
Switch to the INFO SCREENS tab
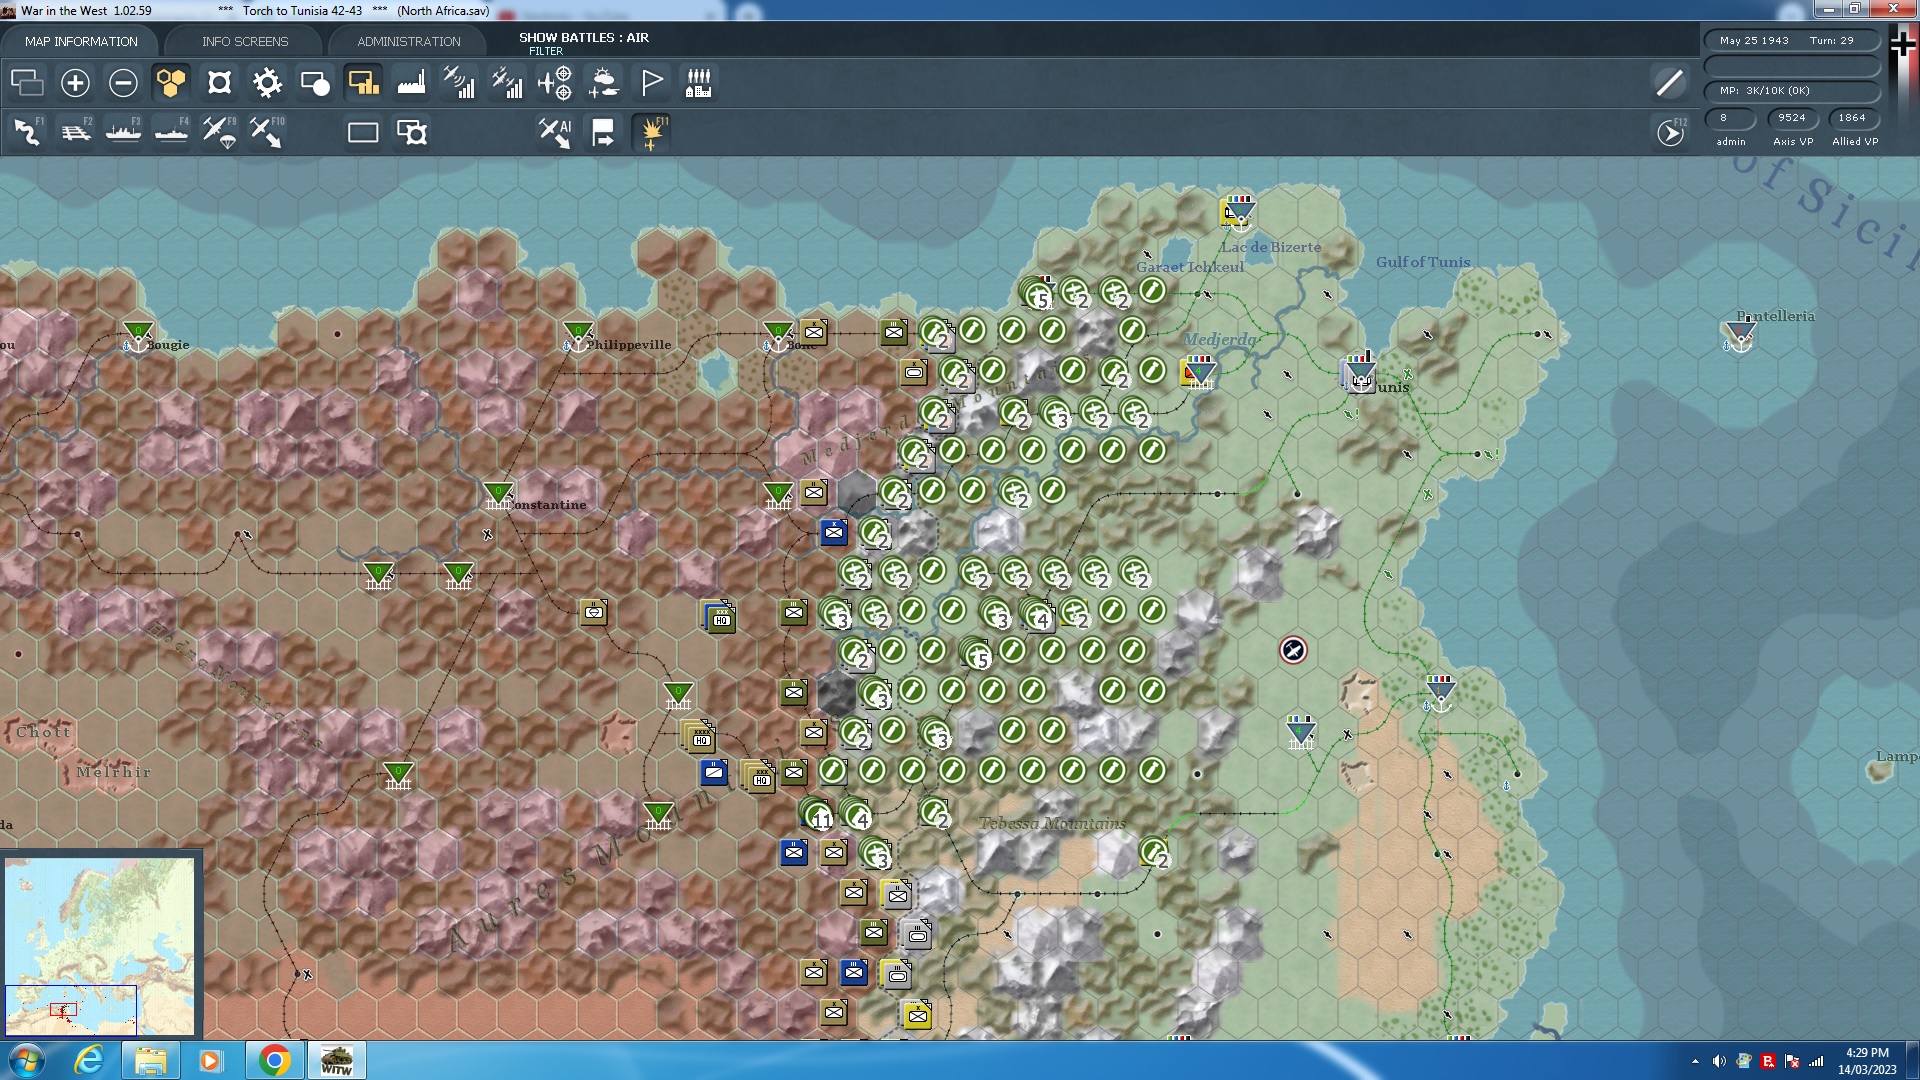244,41
